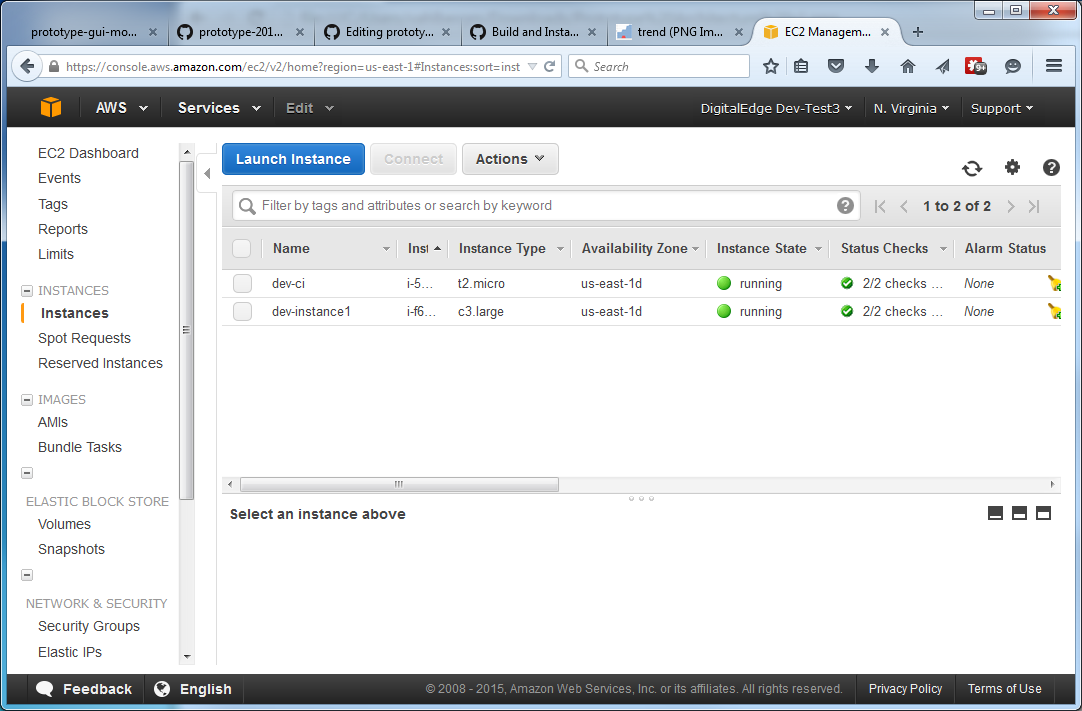Sort by Instance Type column header
The image size is (1082, 711).
tap(502, 249)
